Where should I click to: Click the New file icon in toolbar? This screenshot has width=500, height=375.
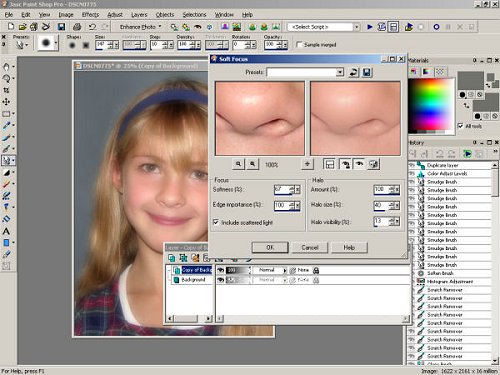[11, 27]
